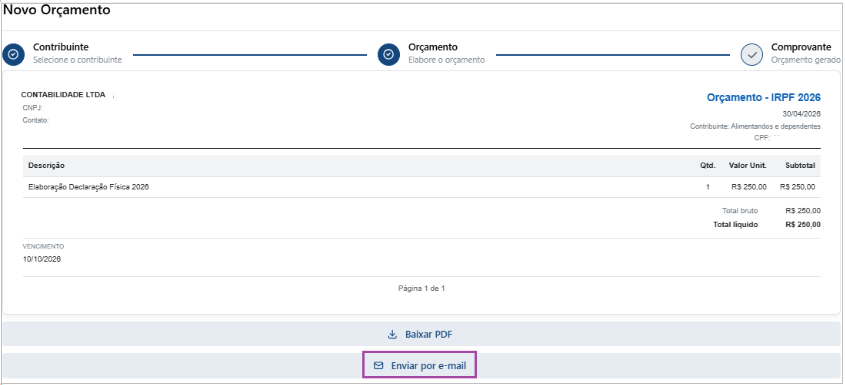Click the 'Valor Unit.' column header

point(747,165)
